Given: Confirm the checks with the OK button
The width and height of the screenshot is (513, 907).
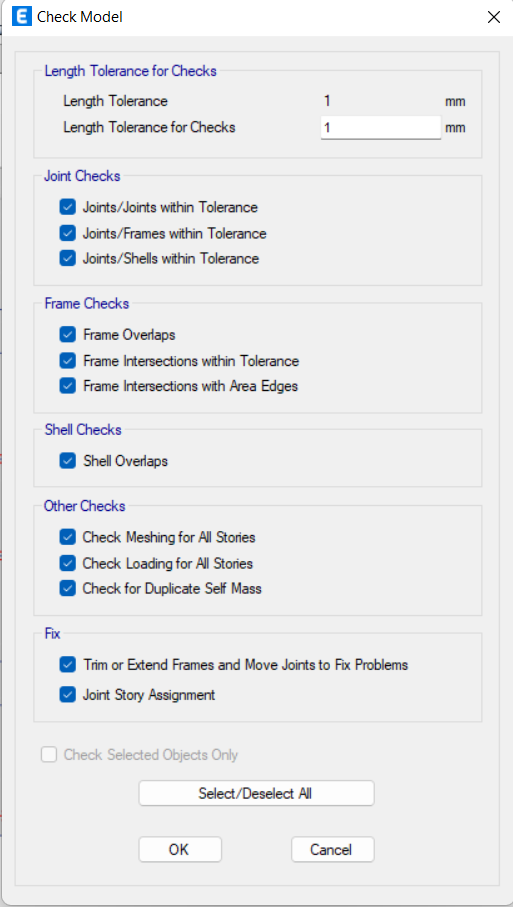Looking at the screenshot, I should (180, 849).
